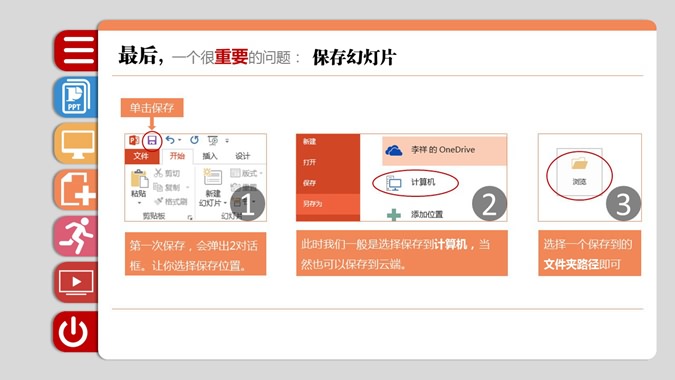Click the Redo icon in quick toolbar

[195, 140]
